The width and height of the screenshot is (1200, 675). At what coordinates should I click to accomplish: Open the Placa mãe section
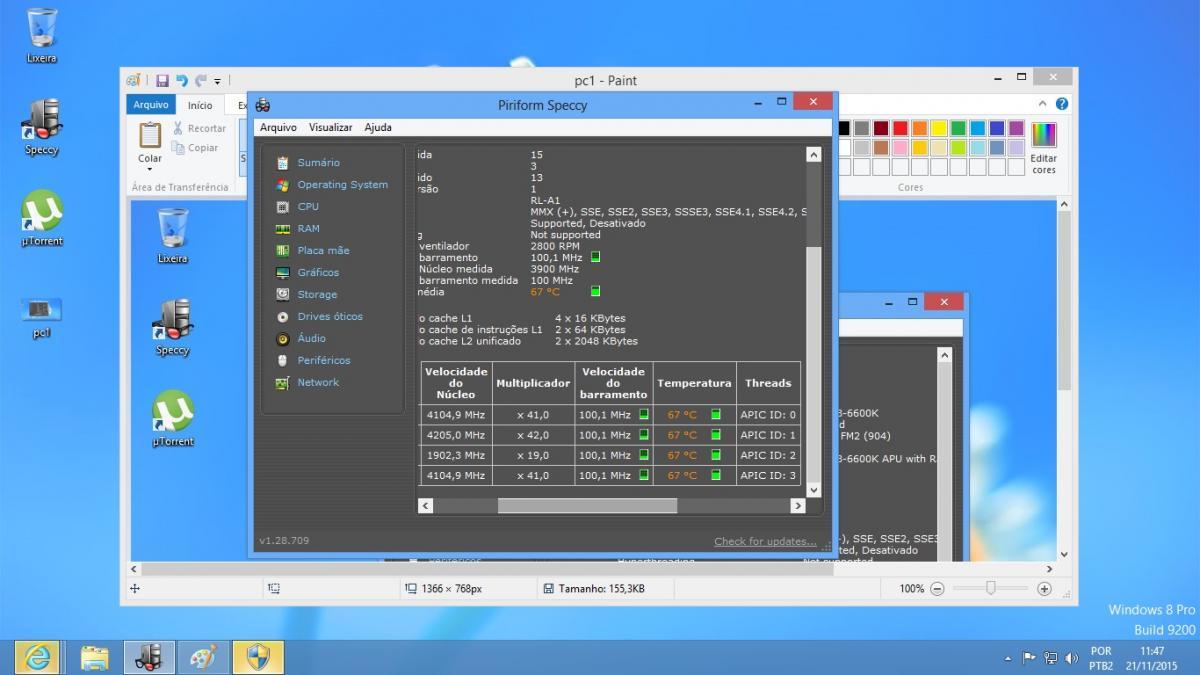(323, 250)
